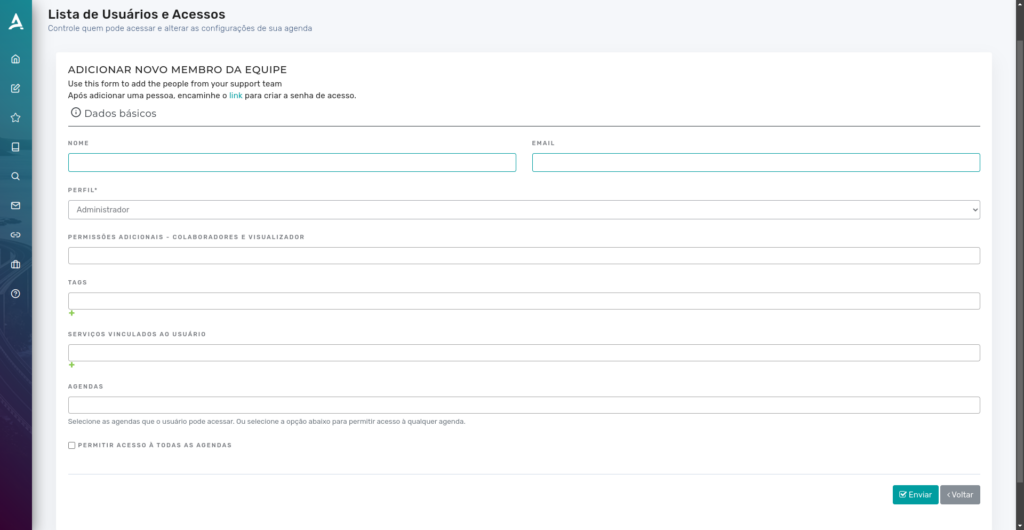Open the Home icon in the sidebar
1024x530 pixels.
16,59
